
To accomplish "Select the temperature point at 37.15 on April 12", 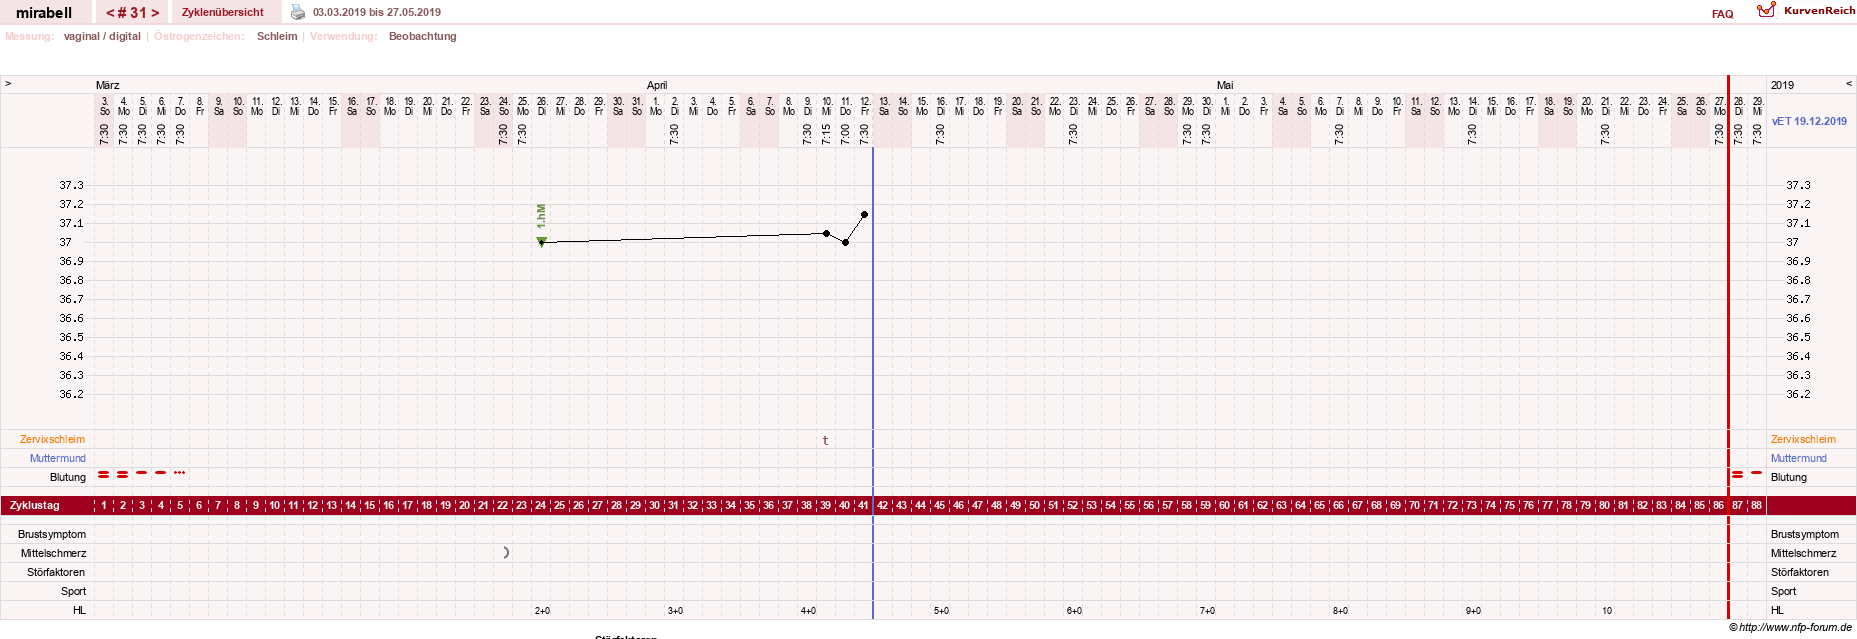I will tap(864, 214).
